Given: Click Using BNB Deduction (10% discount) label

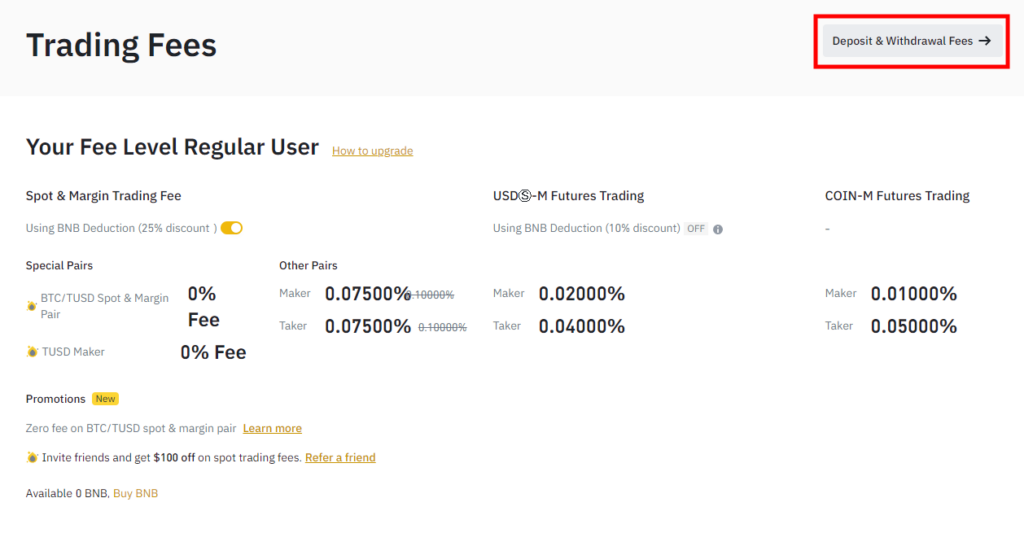Looking at the screenshot, I should click(586, 229).
